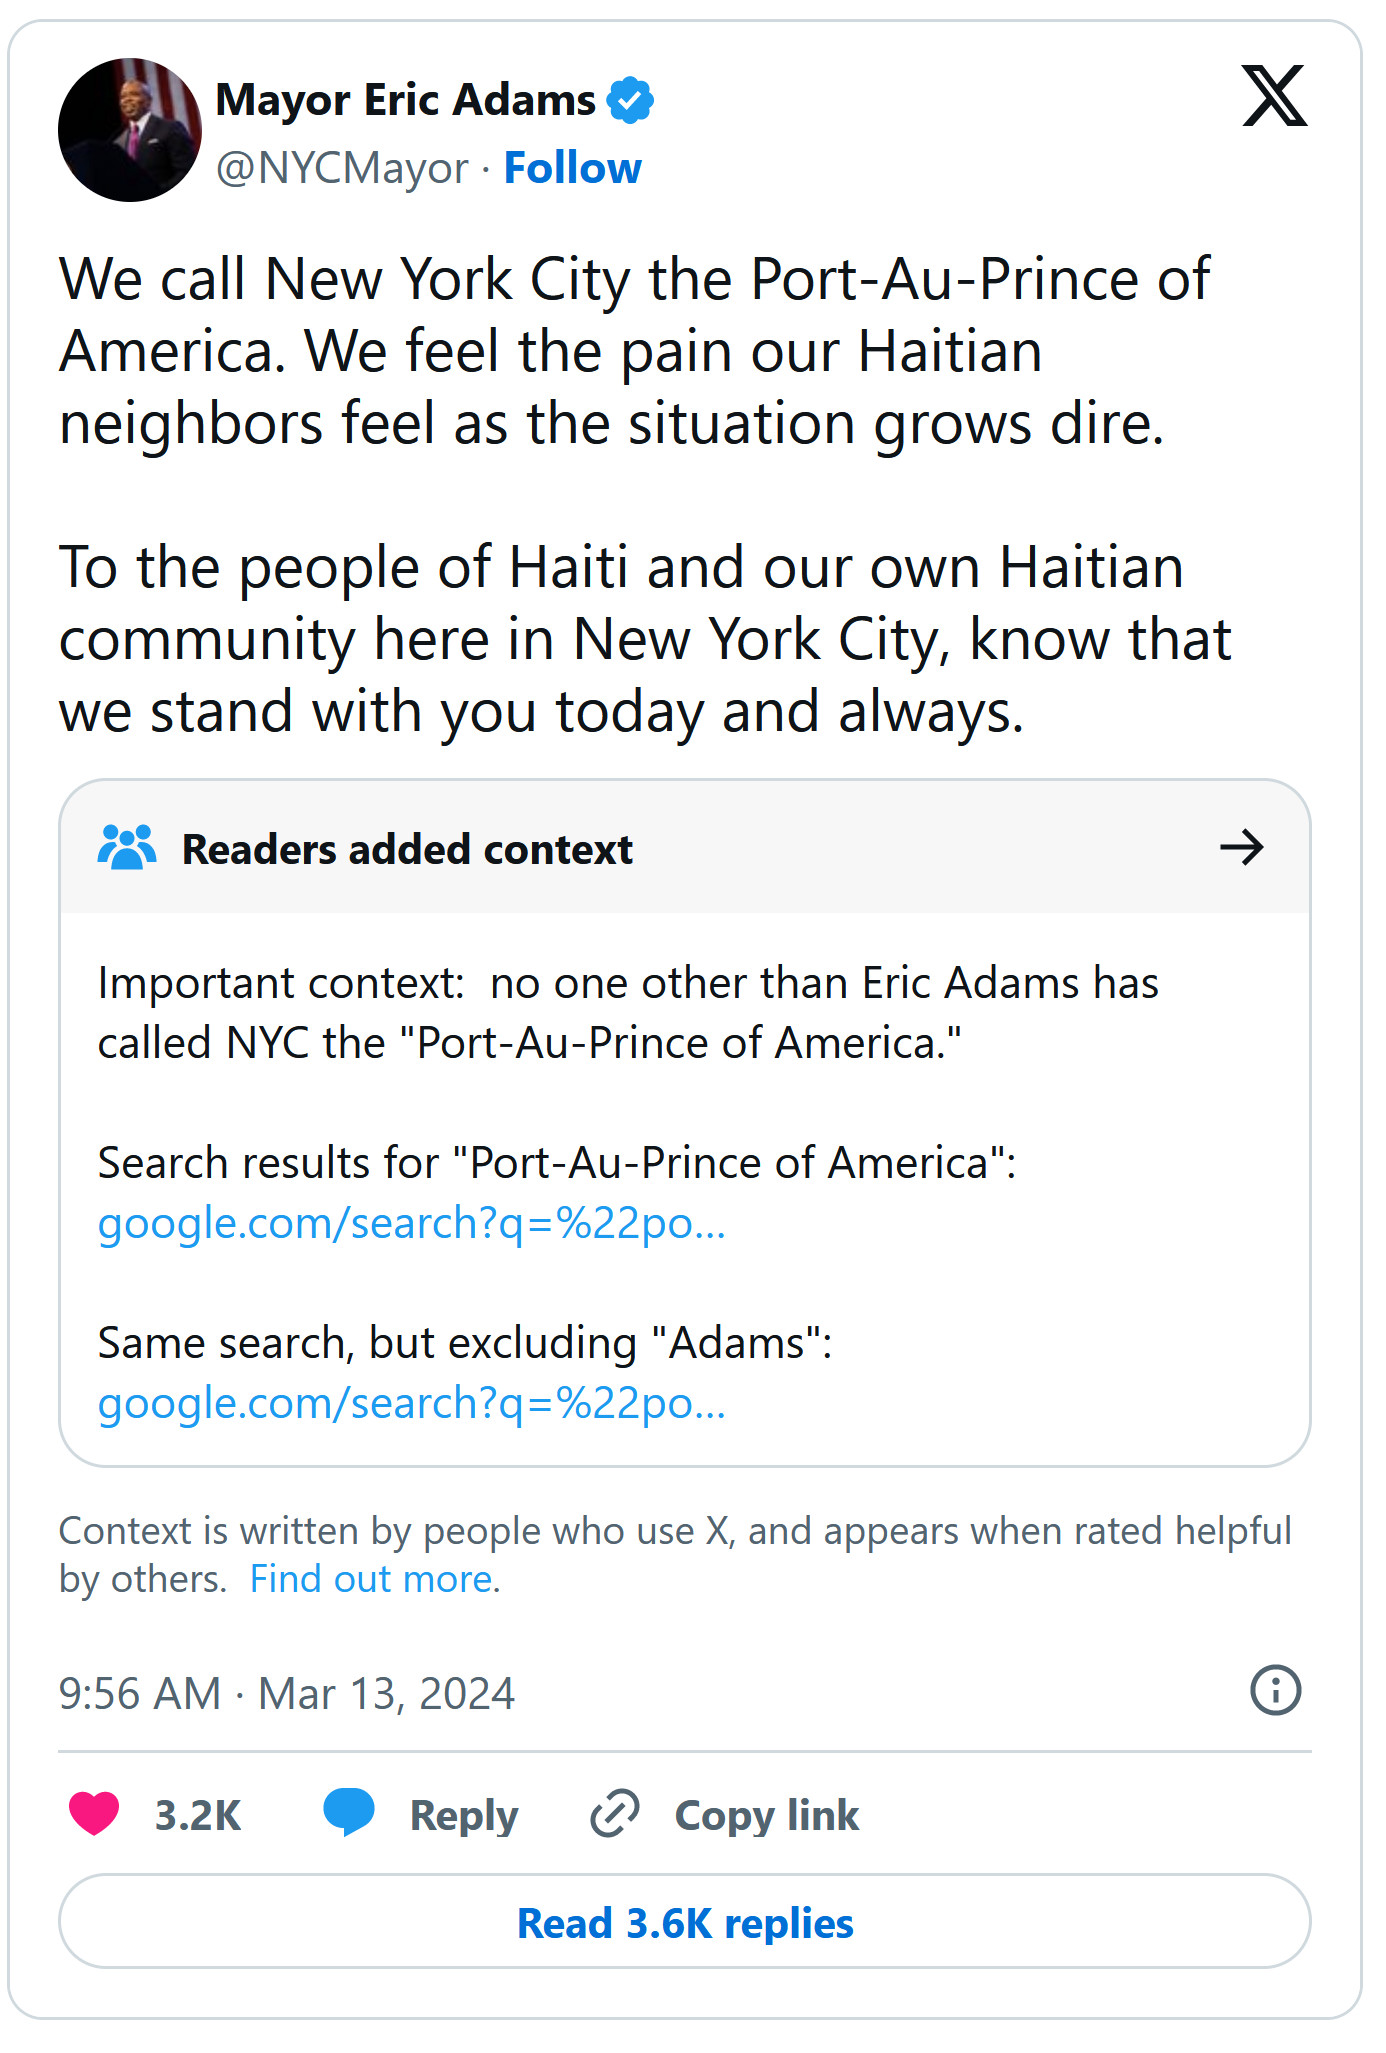Click the X logo icon

1273,96
